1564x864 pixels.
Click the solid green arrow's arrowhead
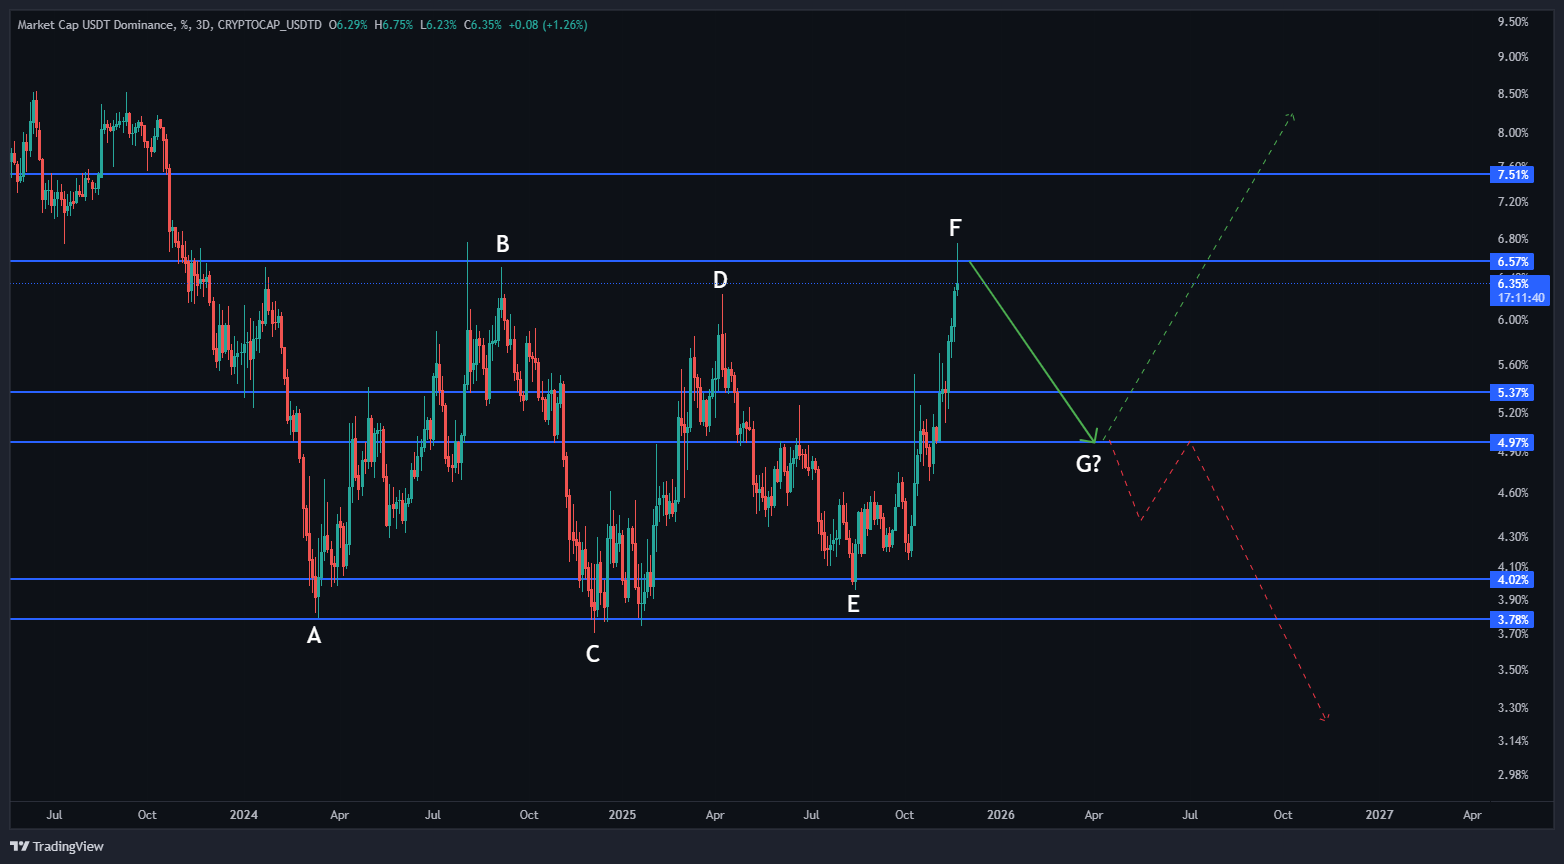coord(1092,438)
